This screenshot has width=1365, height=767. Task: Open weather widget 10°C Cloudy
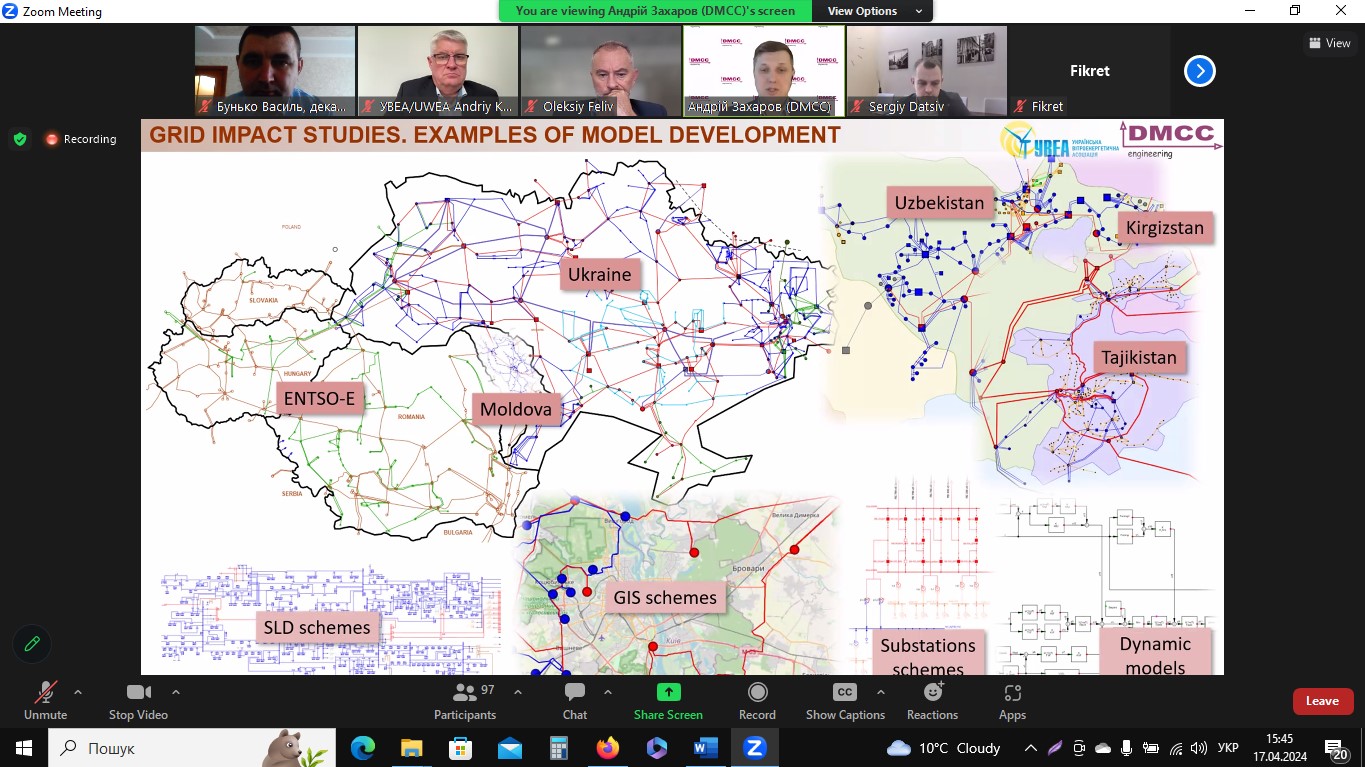[943, 748]
